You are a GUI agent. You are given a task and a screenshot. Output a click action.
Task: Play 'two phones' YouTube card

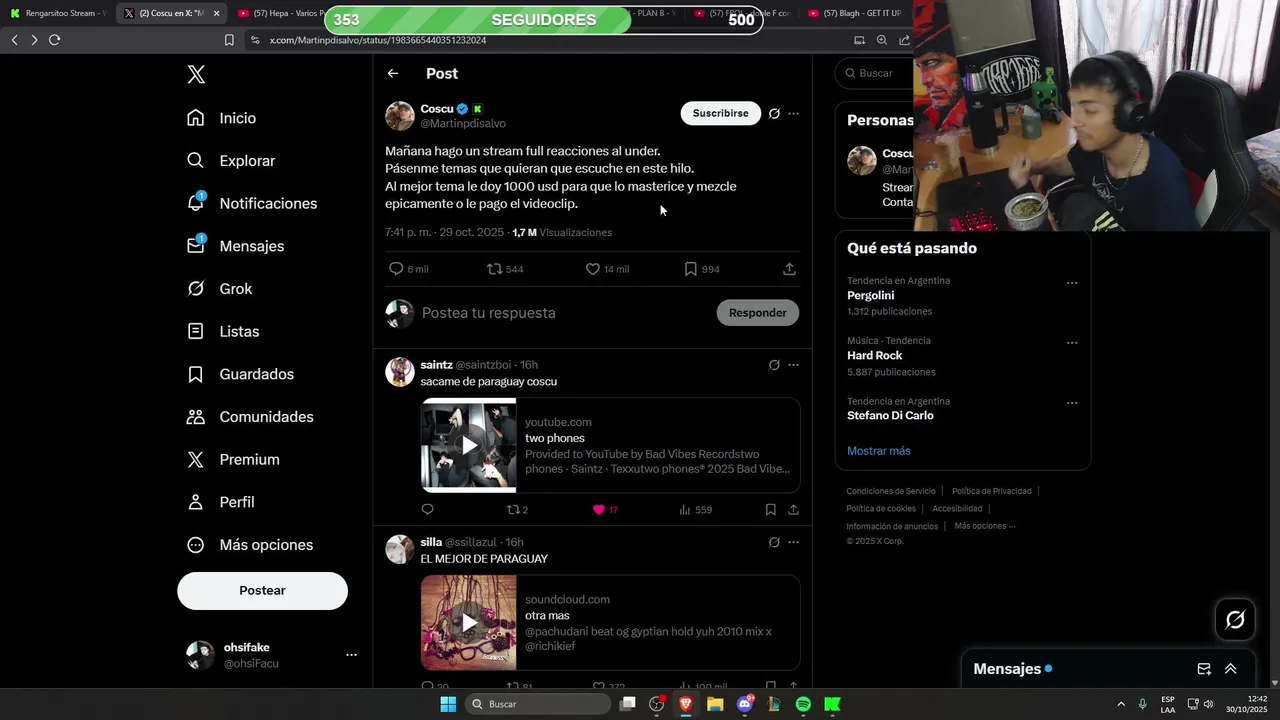pos(469,445)
